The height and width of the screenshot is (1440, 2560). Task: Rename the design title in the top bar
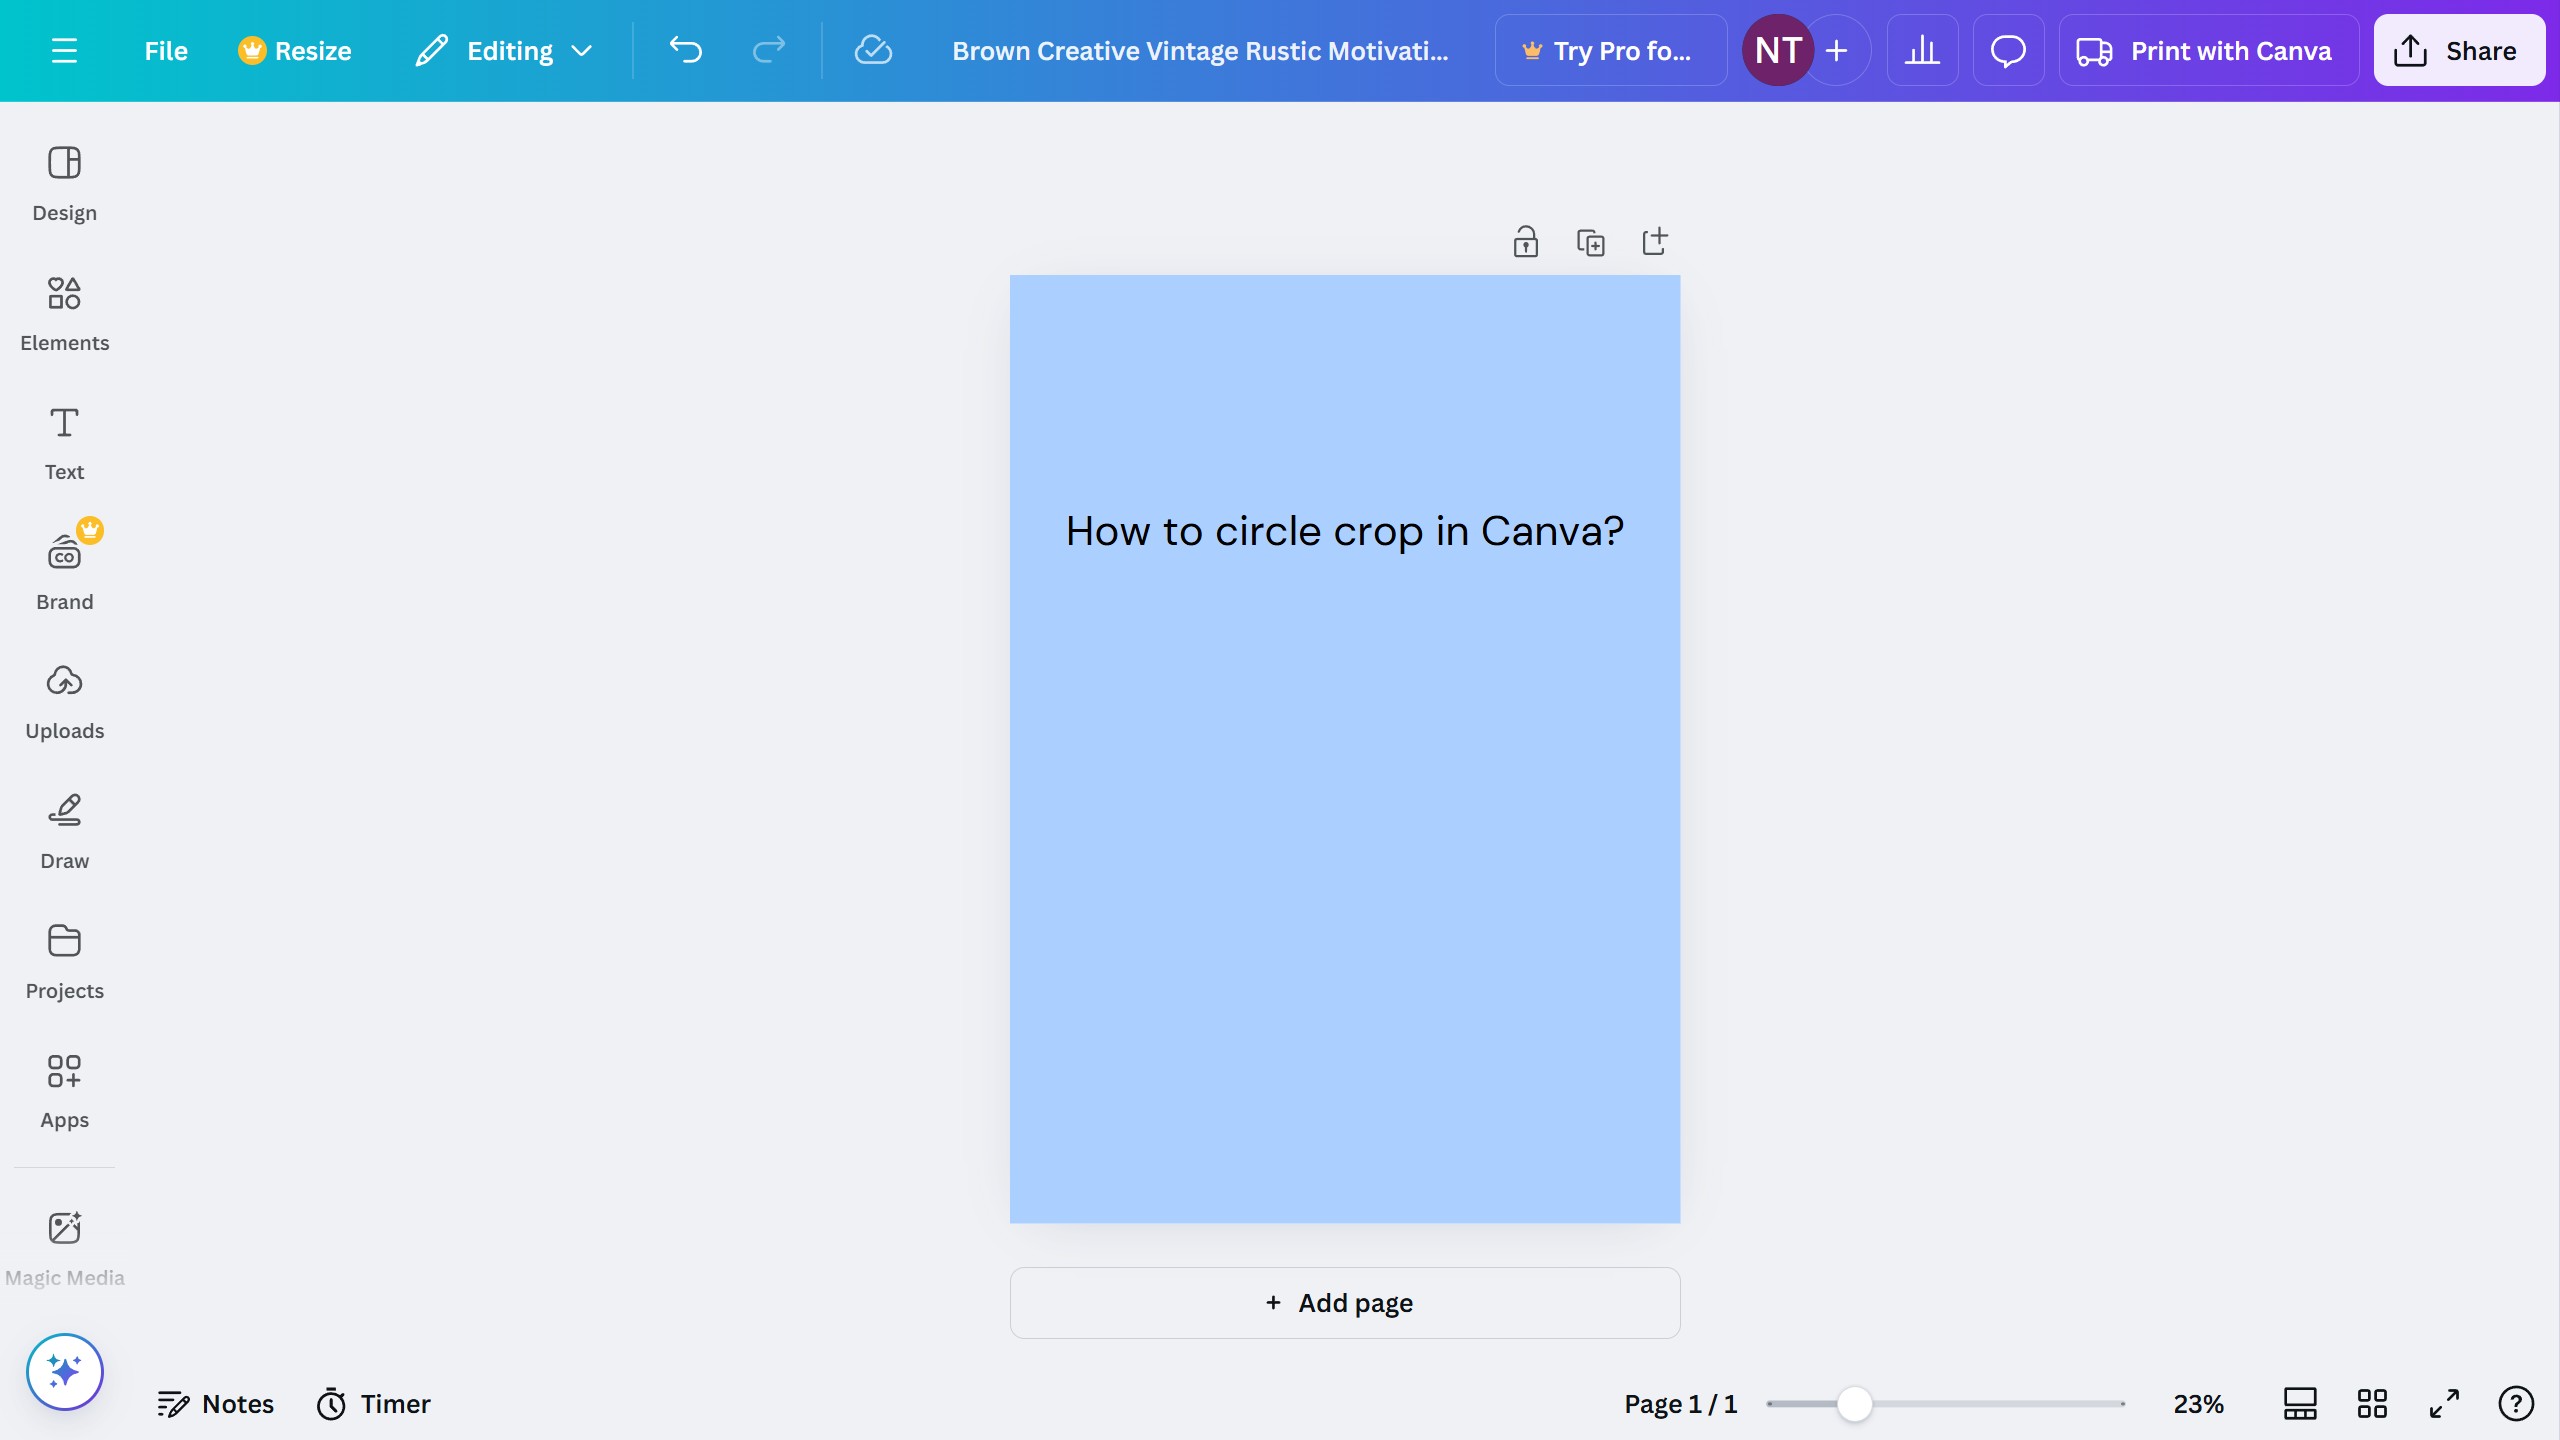tap(1198, 50)
